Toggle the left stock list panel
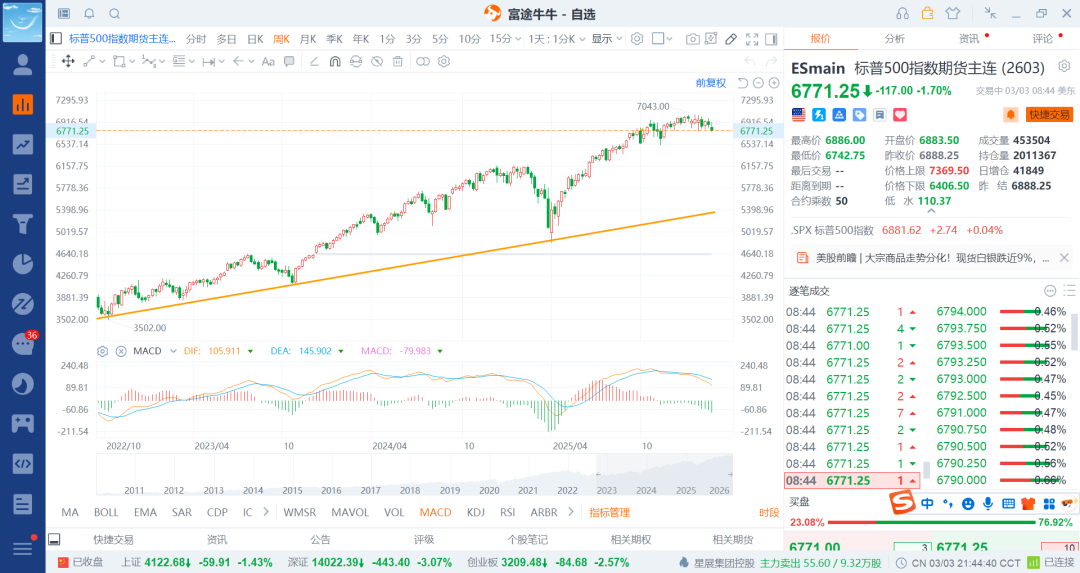 pyautogui.click(x=56, y=39)
